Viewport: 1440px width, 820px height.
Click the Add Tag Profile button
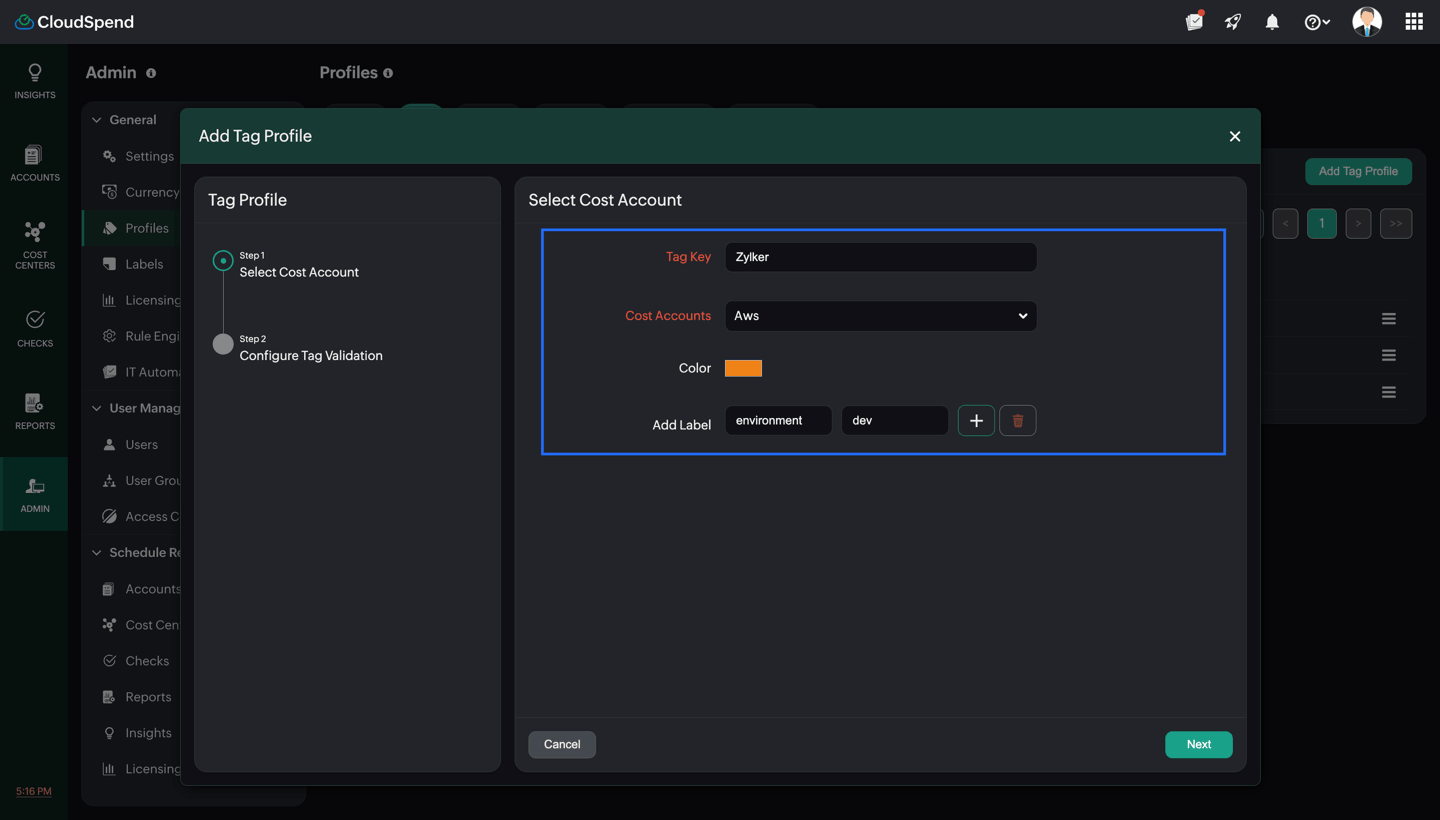click(1358, 171)
